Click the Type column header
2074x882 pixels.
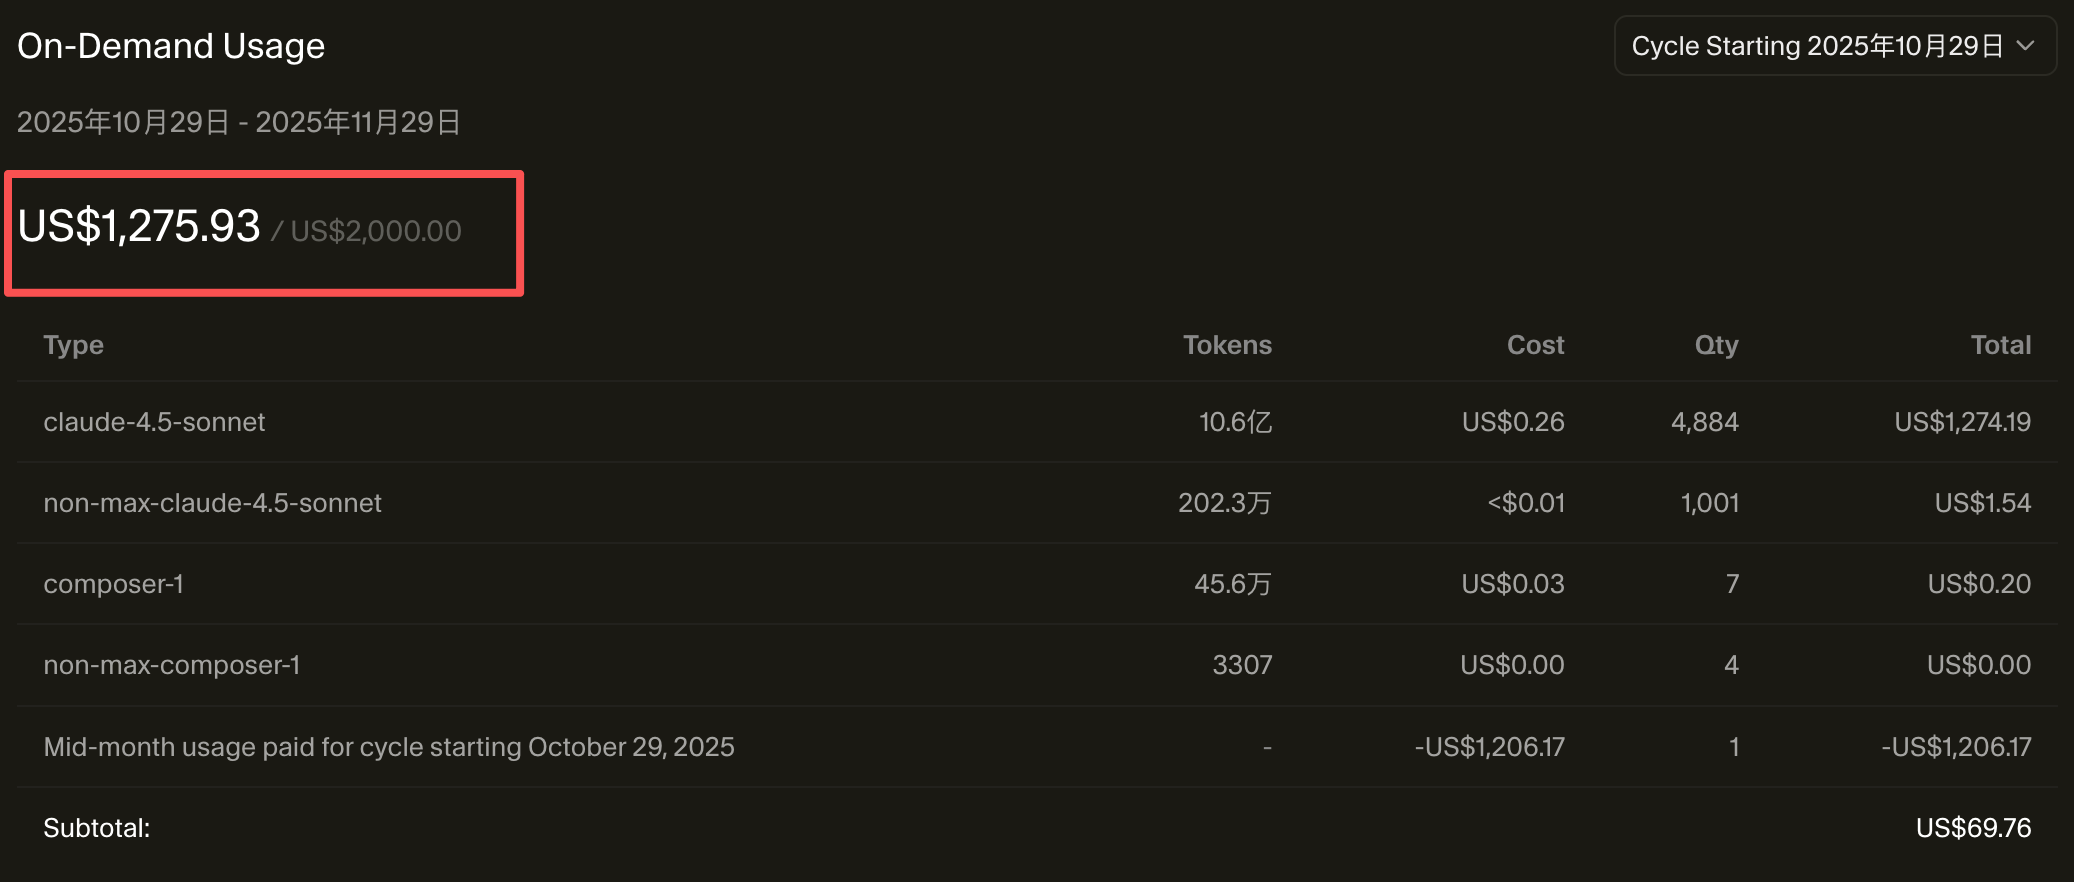click(73, 345)
